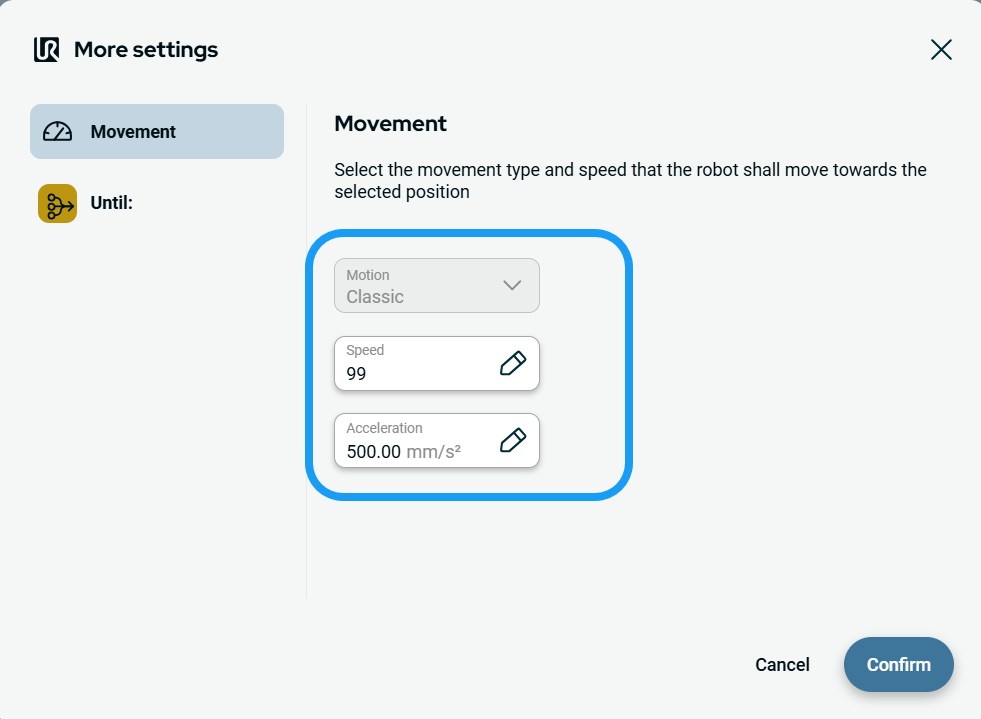
Task: Click the Acceleration pencil edit icon
Action: point(512,441)
